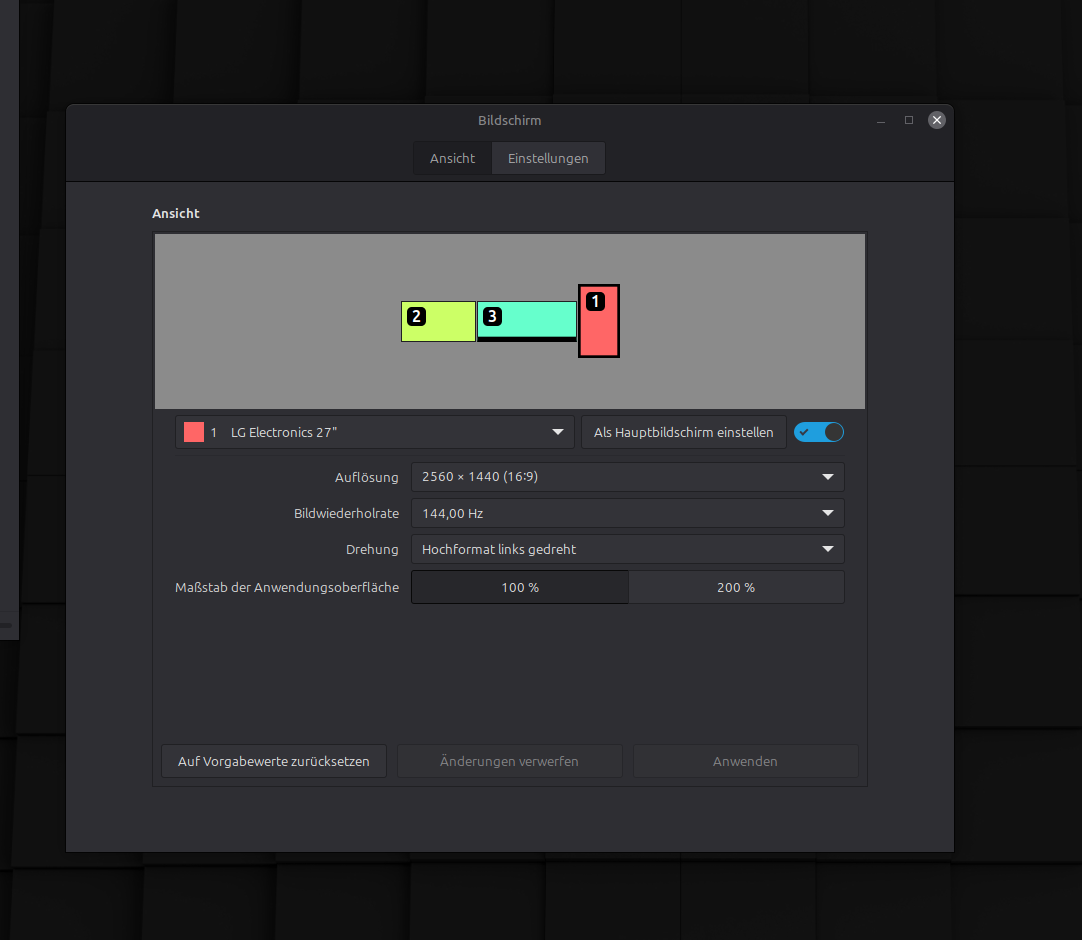Open the Einstellungen tab

coord(548,158)
